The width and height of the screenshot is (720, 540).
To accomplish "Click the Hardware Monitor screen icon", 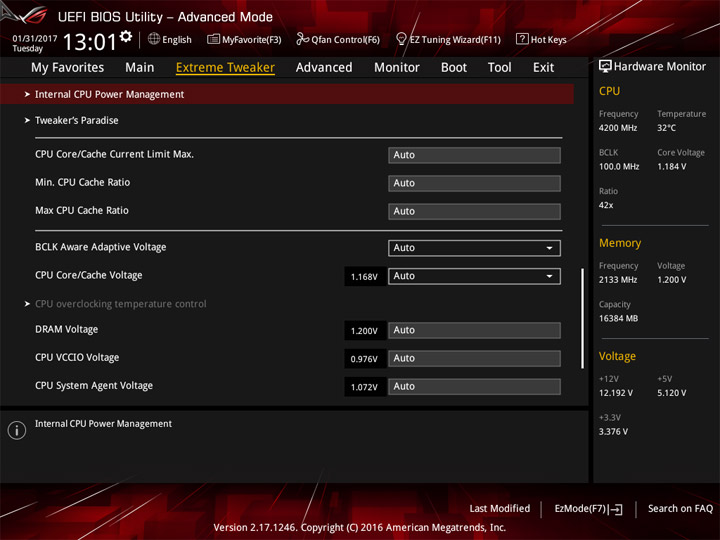I will pyautogui.click(x=605, y=67).
